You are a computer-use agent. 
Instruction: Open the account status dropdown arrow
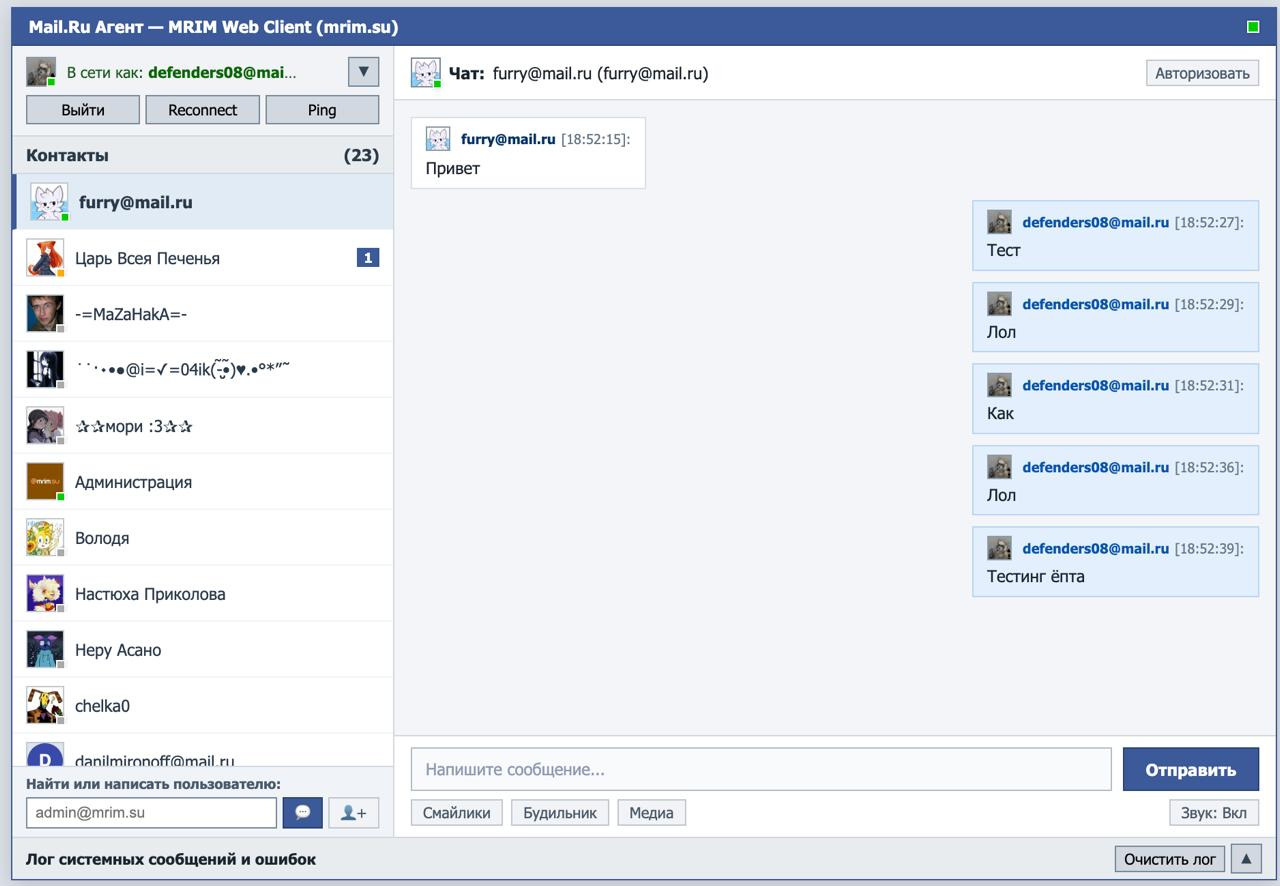(x=363, y=72)
